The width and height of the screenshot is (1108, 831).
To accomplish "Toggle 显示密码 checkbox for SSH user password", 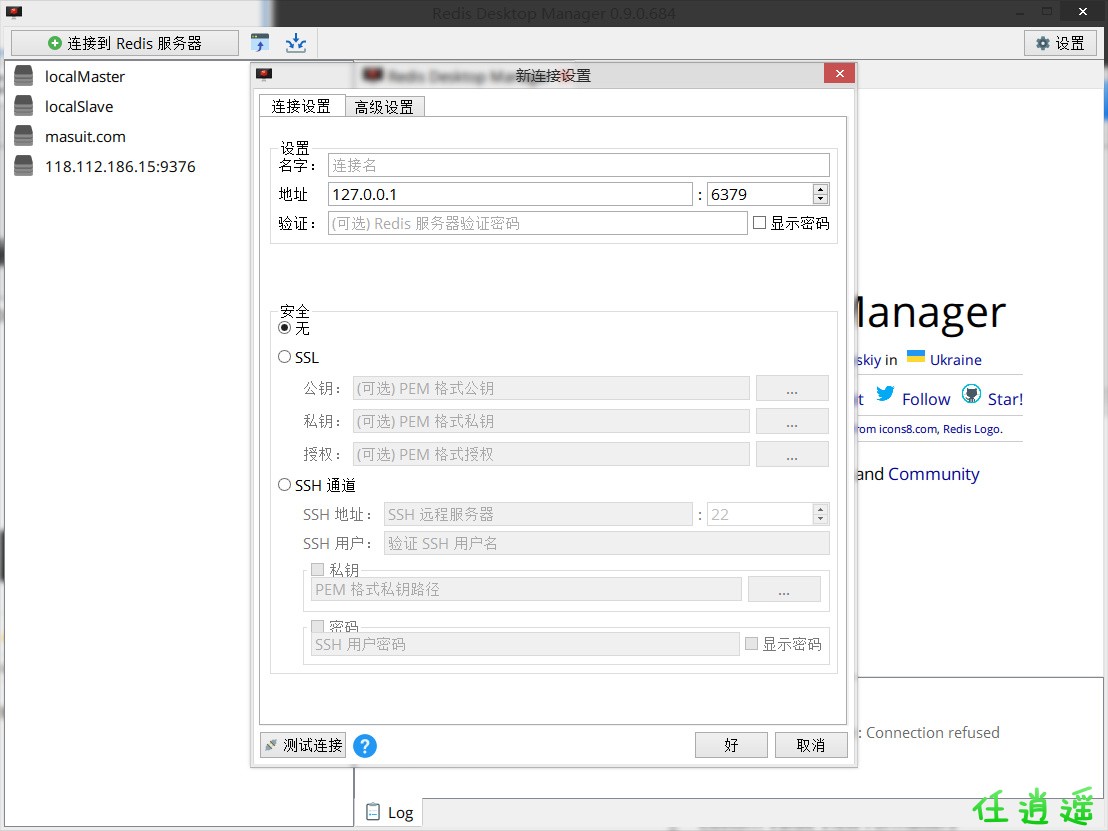I will click(x=752, y=644).
